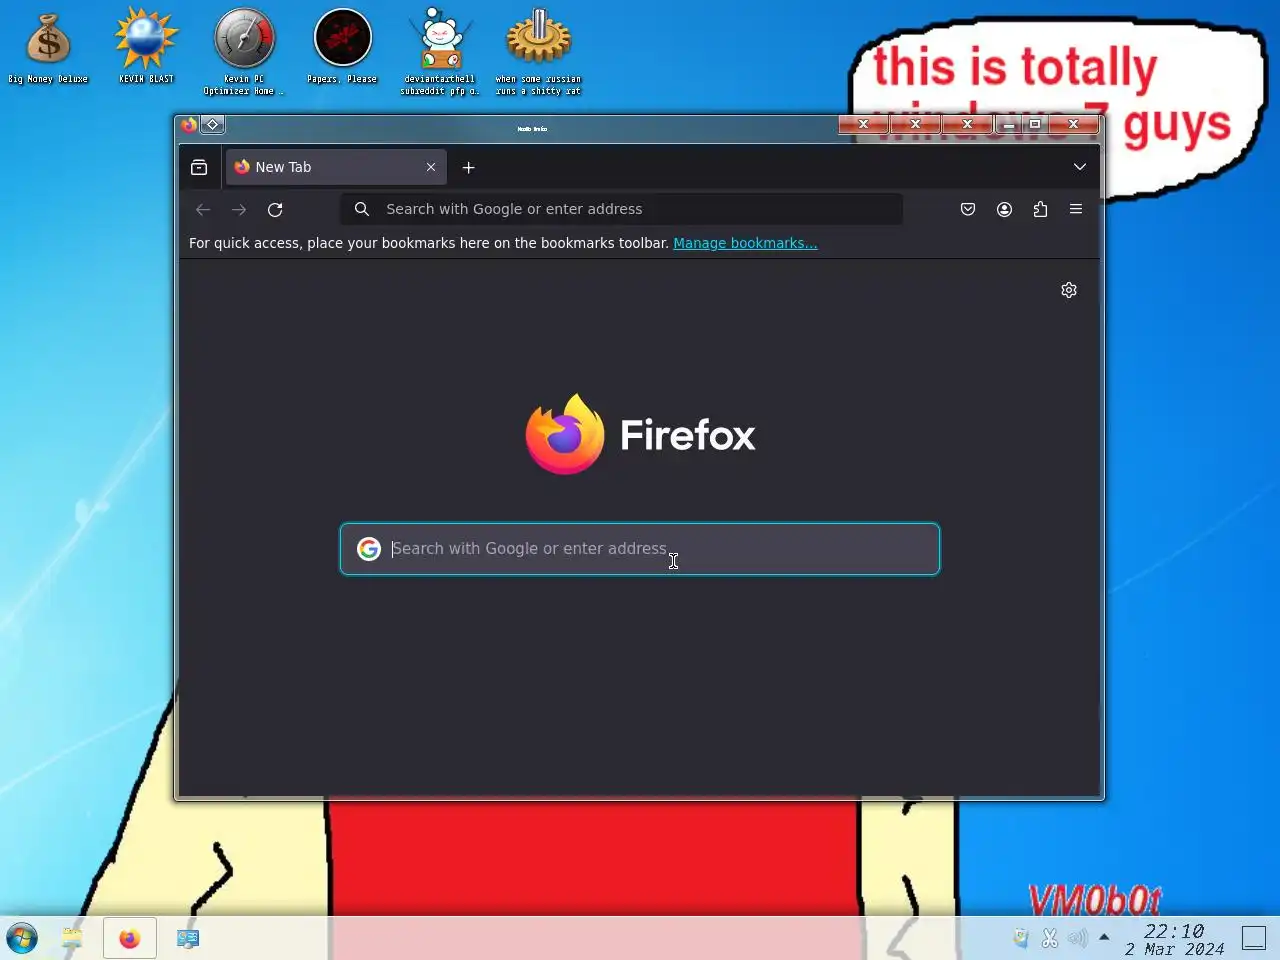Open the fourth taskbar application icon
1280x960 pixels.
click(x=187, y=938)
